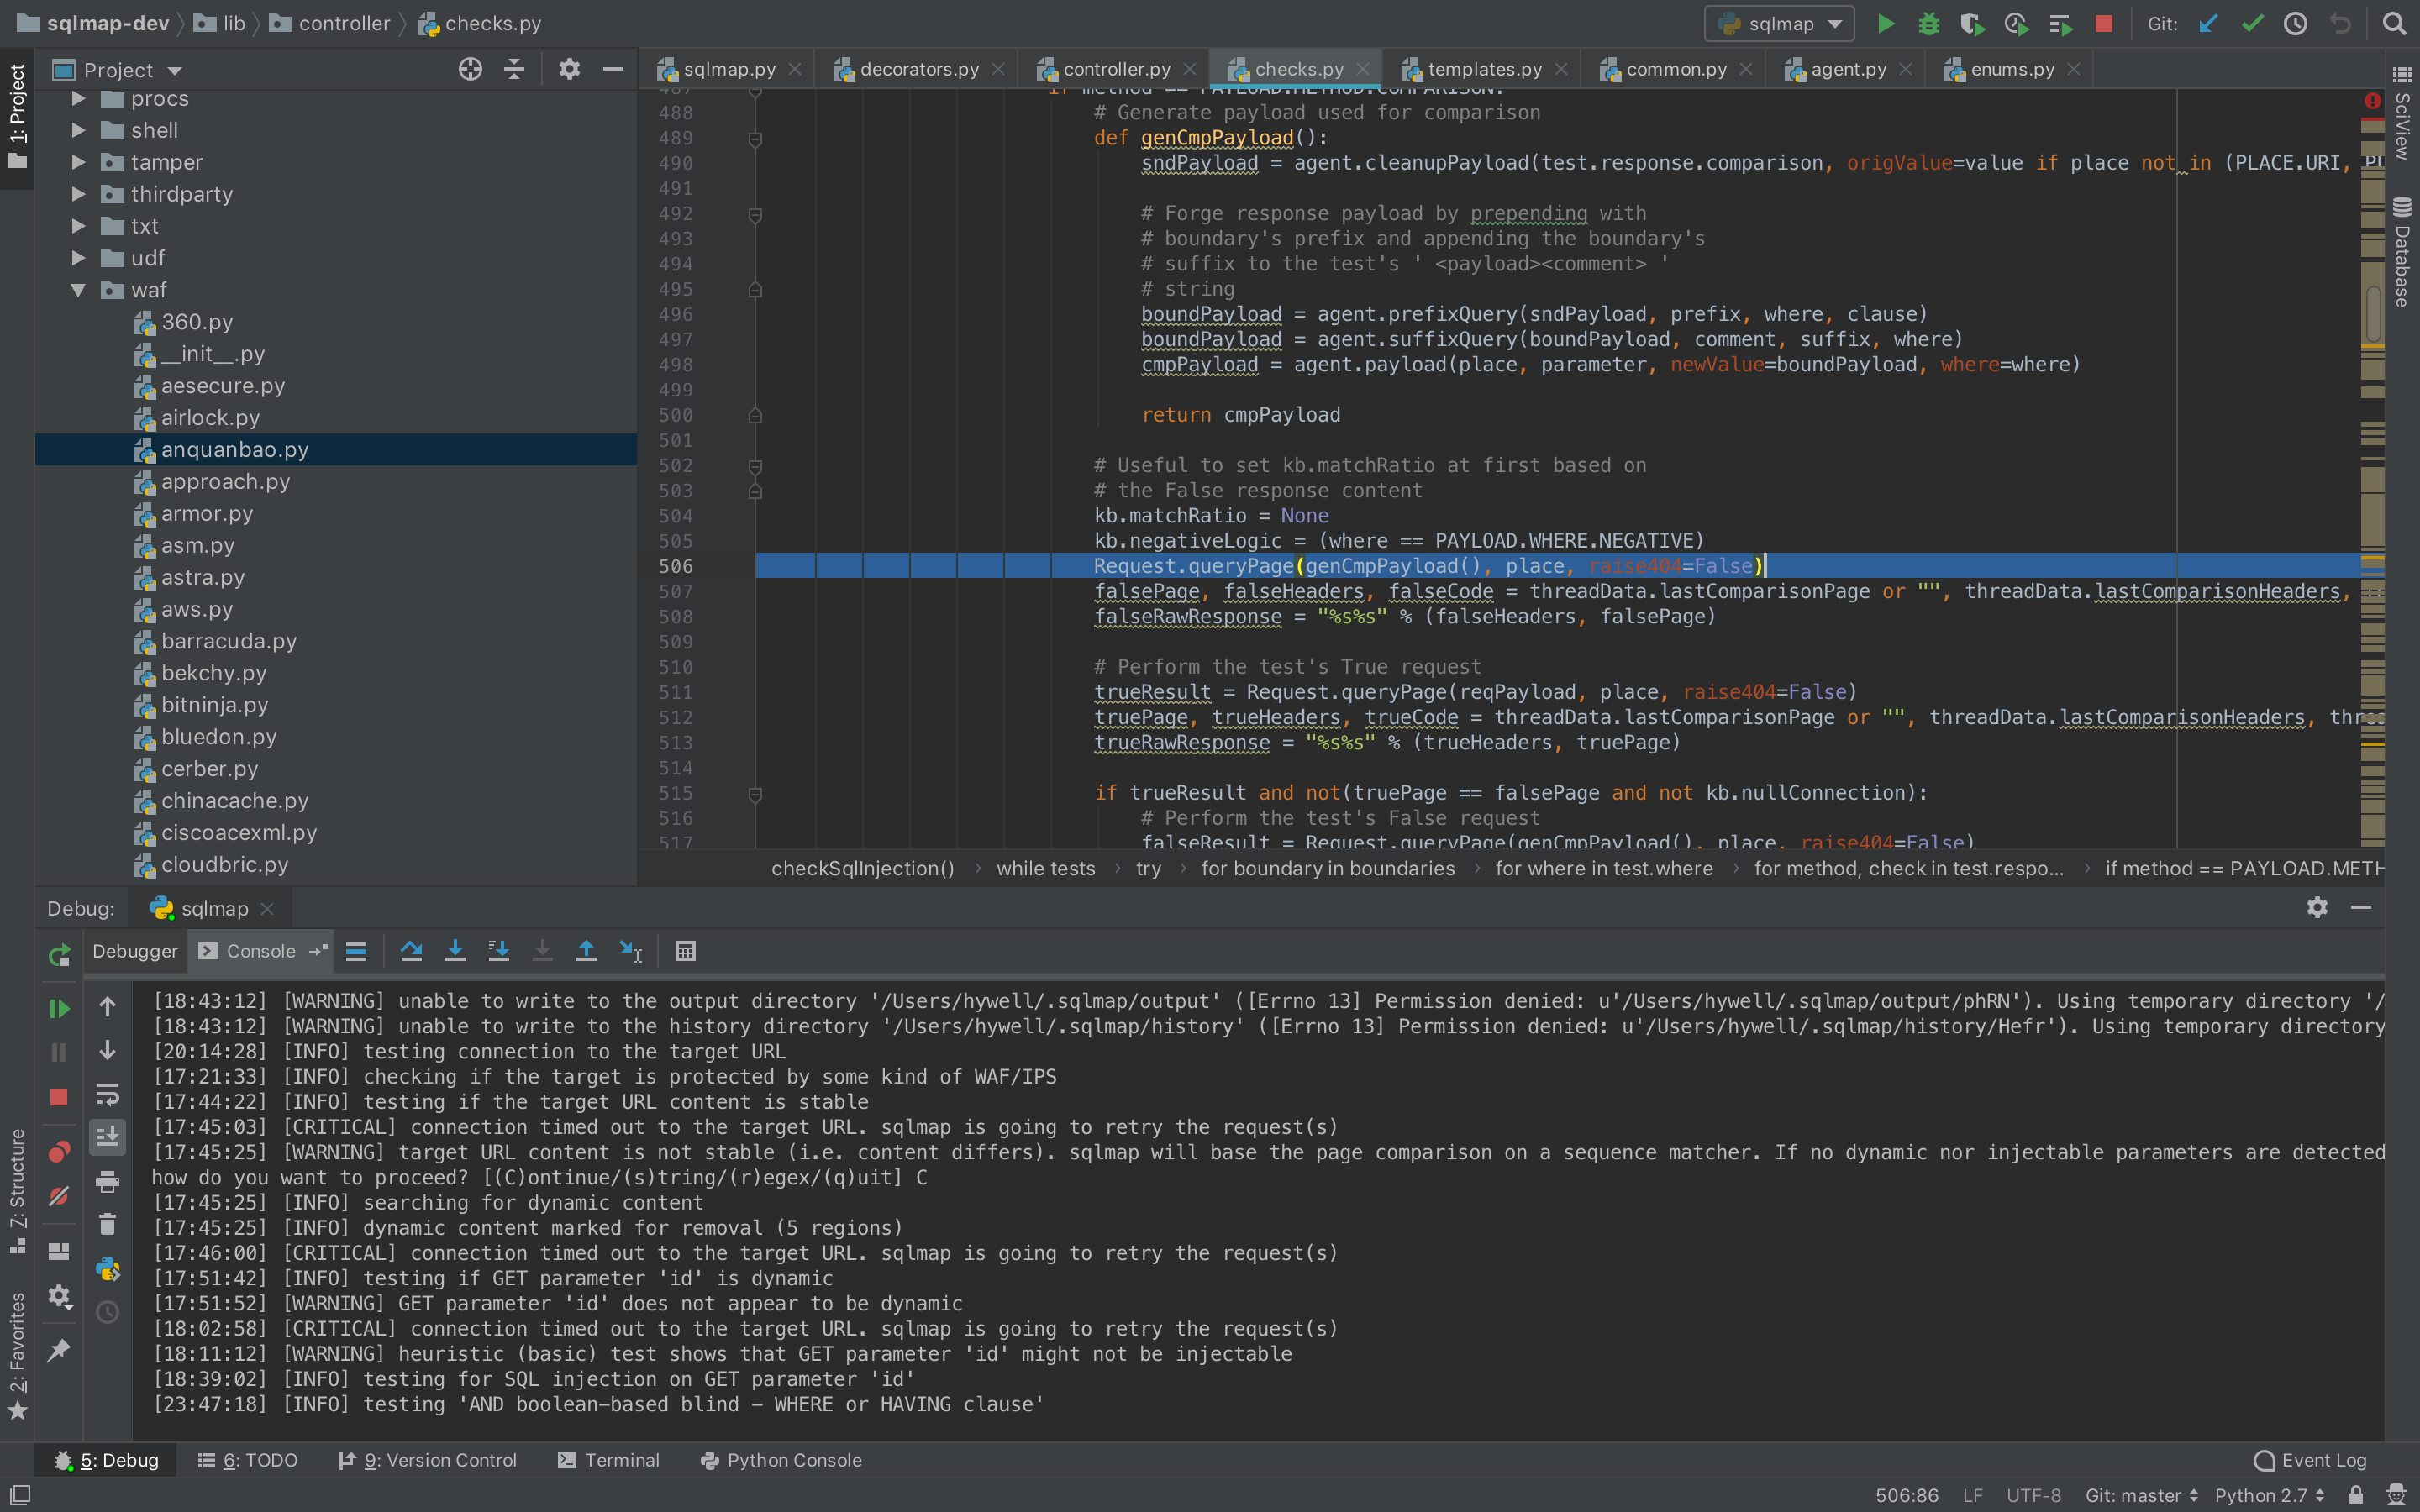Stop the running sqlmap process
Image resolution: width=2420 pixels, height=1512 pixels.
(x=2104, y=23)
